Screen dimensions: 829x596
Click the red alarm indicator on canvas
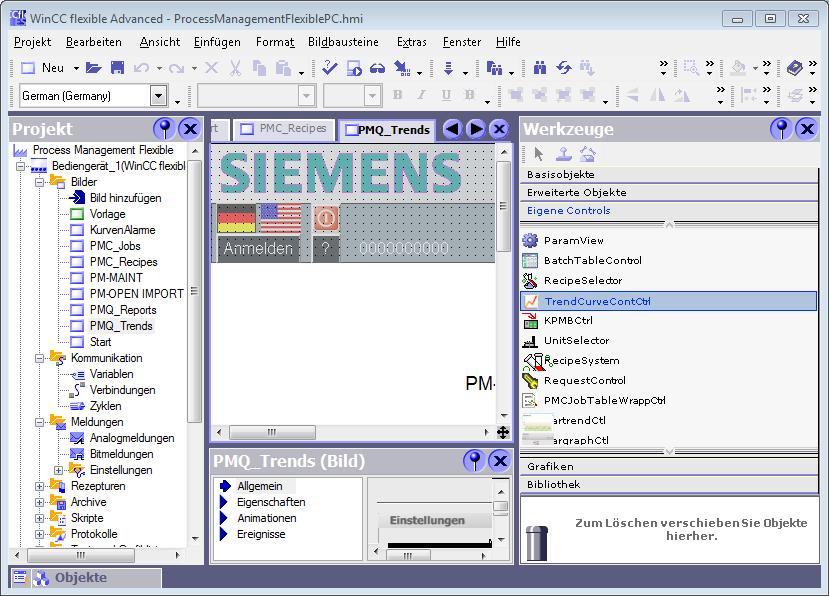[x=326, y=218]
